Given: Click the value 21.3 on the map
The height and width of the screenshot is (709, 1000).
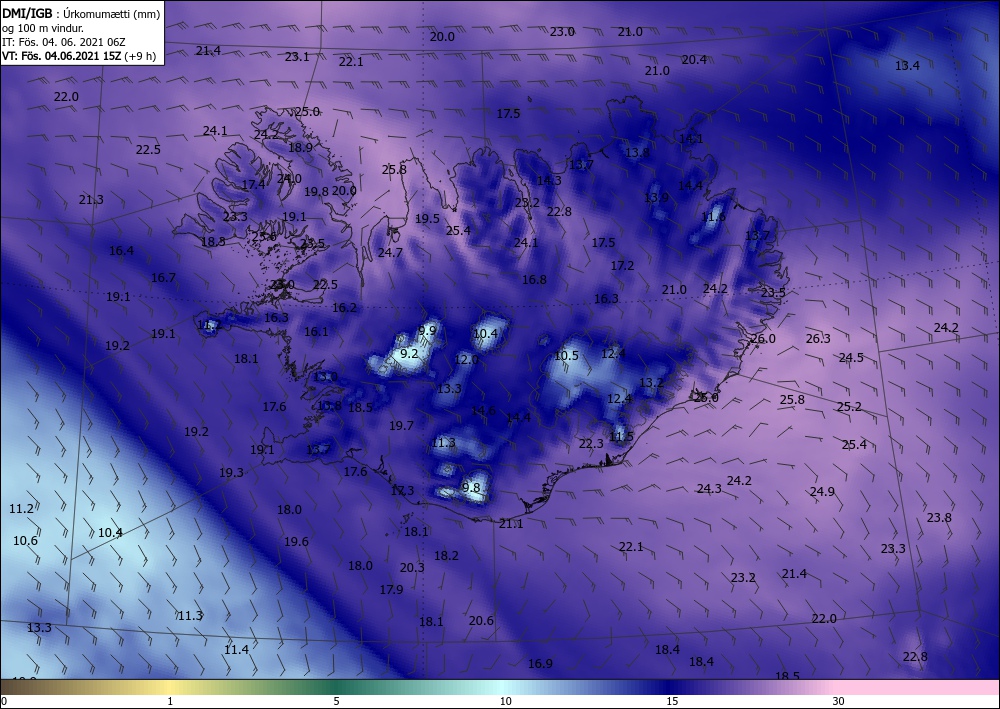Looking at the screenshot, I should click(x=91, y=200).
